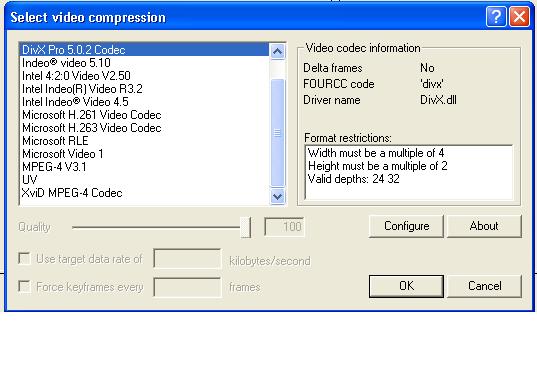Click the Driver name value DivX.dll
The height and width of the screenshot is (384, 537).
pos(438,100)
